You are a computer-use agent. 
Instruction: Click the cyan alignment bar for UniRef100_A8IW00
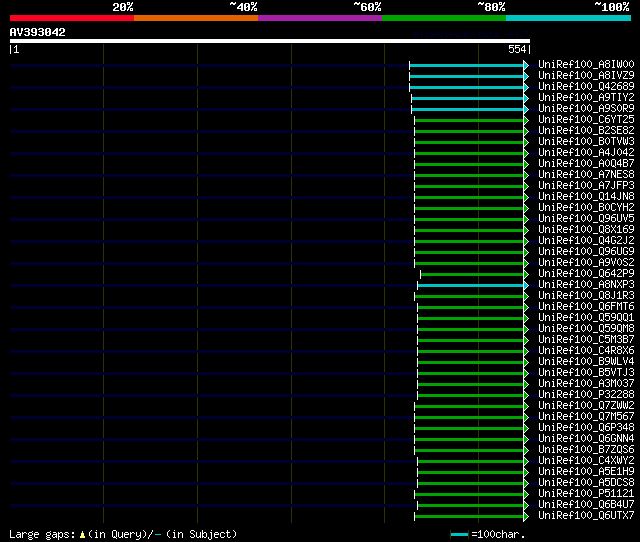467,65
